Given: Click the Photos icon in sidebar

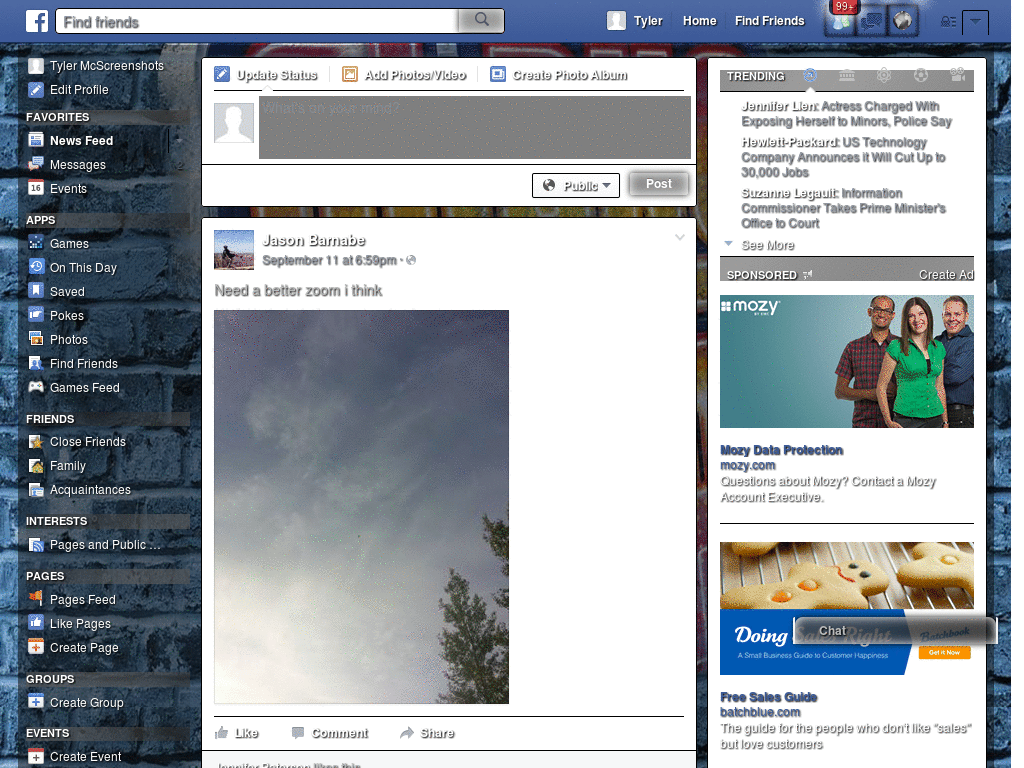Looking at the screenshot, I should point(36,339).
